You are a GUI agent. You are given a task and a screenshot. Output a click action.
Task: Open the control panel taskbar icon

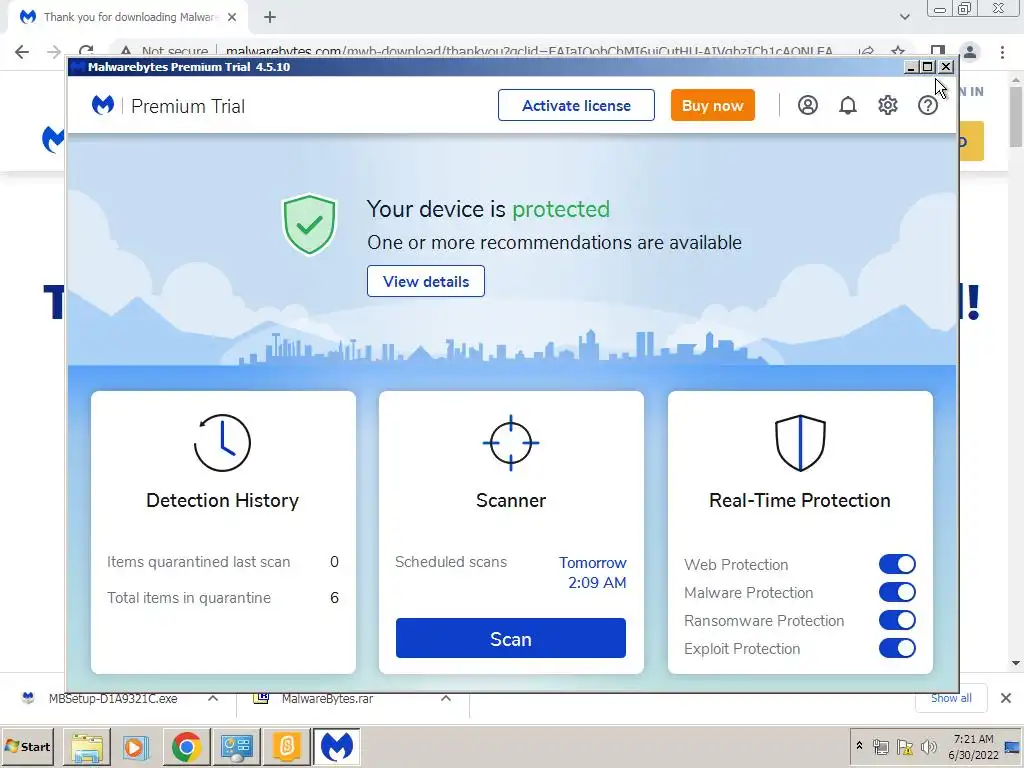(236, 746)
